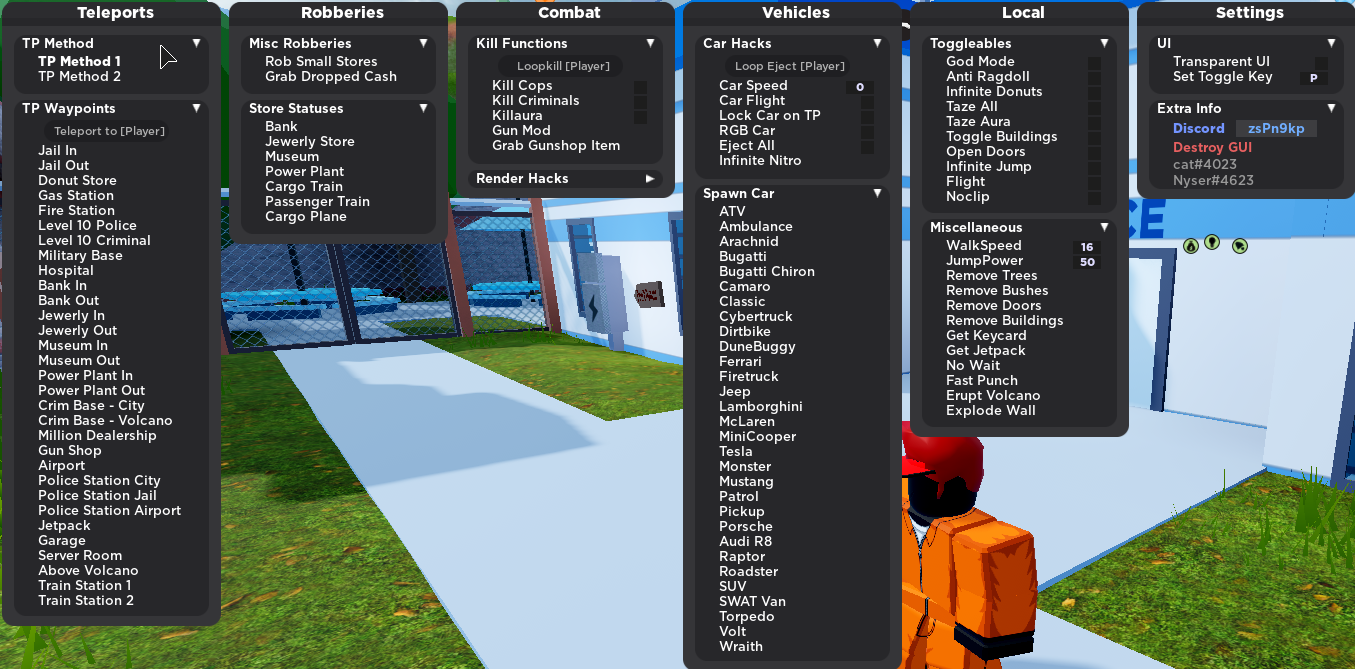Image resolution: width=1355 pixels, height=669 pixels.
Task: Check the Car Flight box
Action: coord(867,101)
